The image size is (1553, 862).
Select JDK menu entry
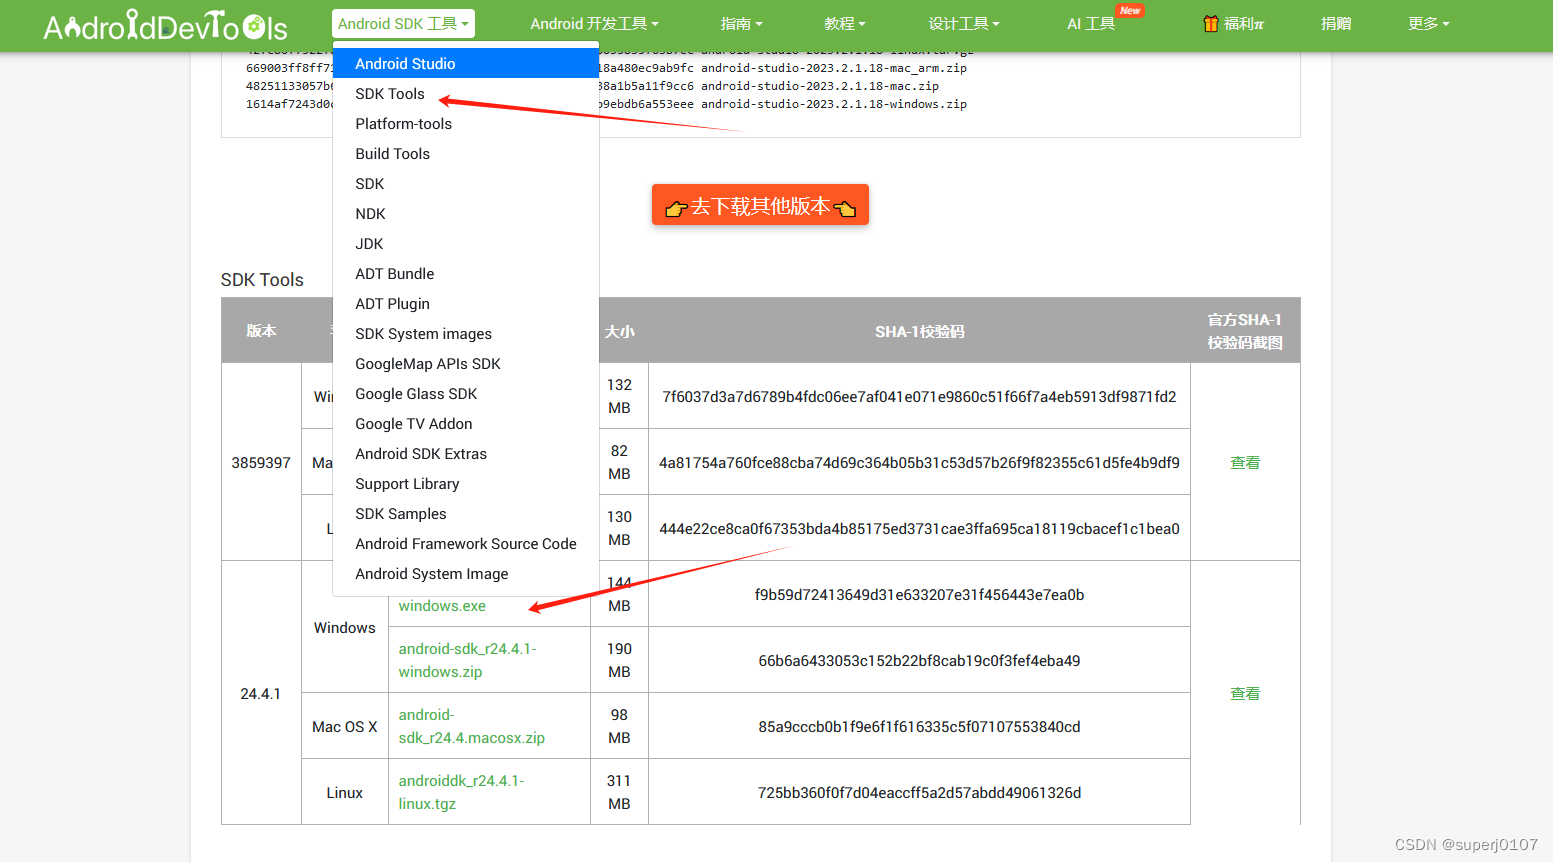pyautogui.click(x=466, y=243)
